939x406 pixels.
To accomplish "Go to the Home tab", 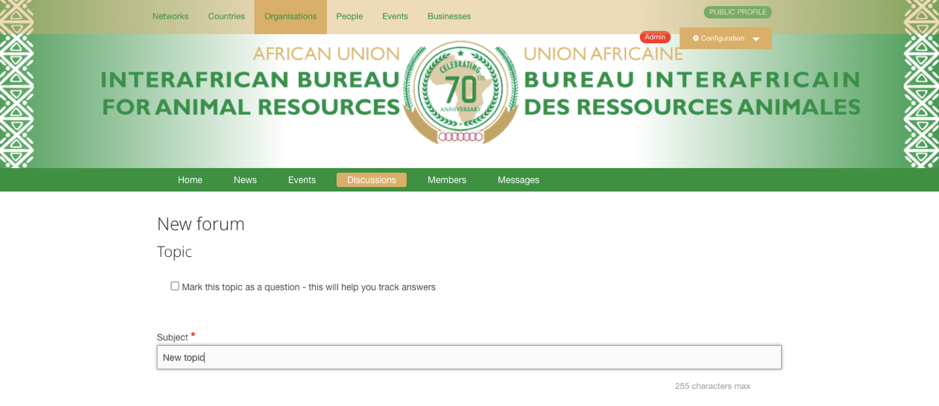I will click(x=190, y=180).
